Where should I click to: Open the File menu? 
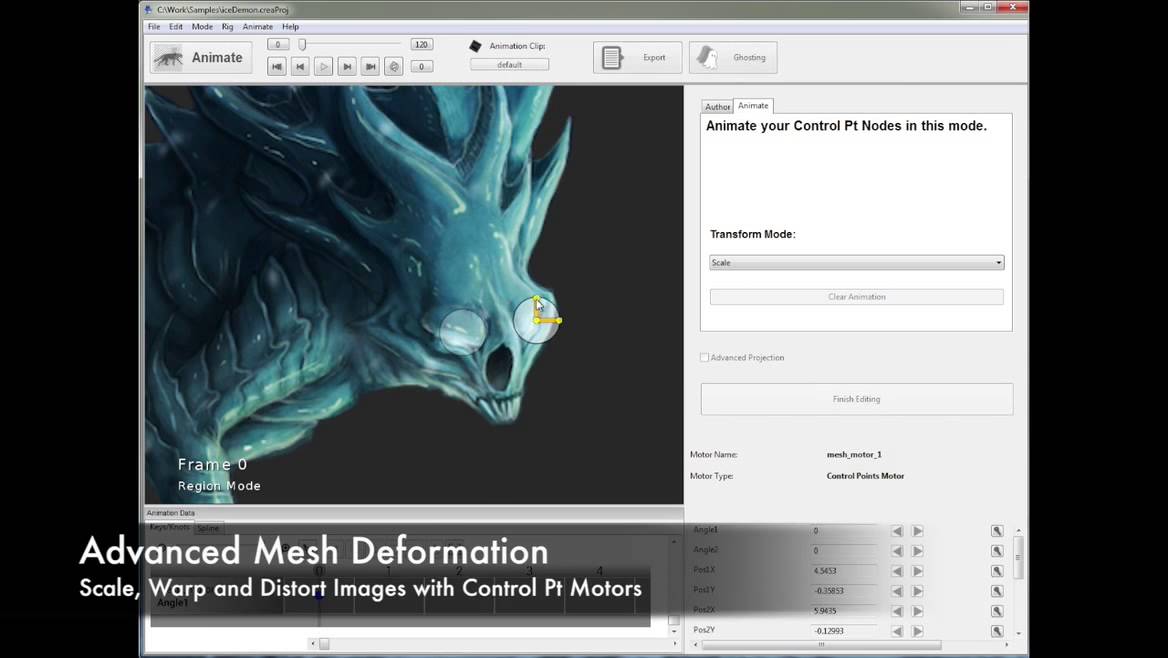[154, 27]
